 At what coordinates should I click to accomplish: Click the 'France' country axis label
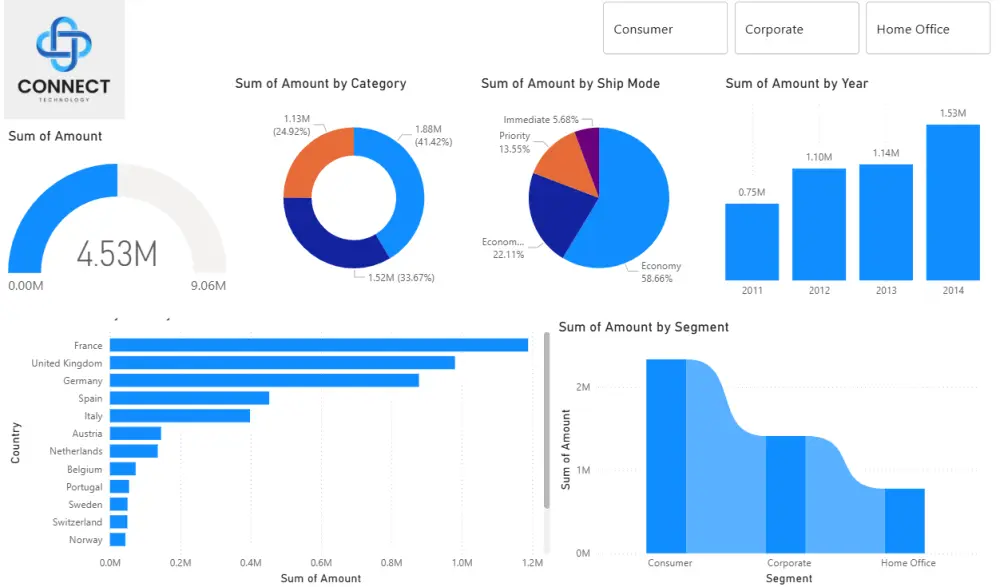pyautogui.click(x=88, y=345)
